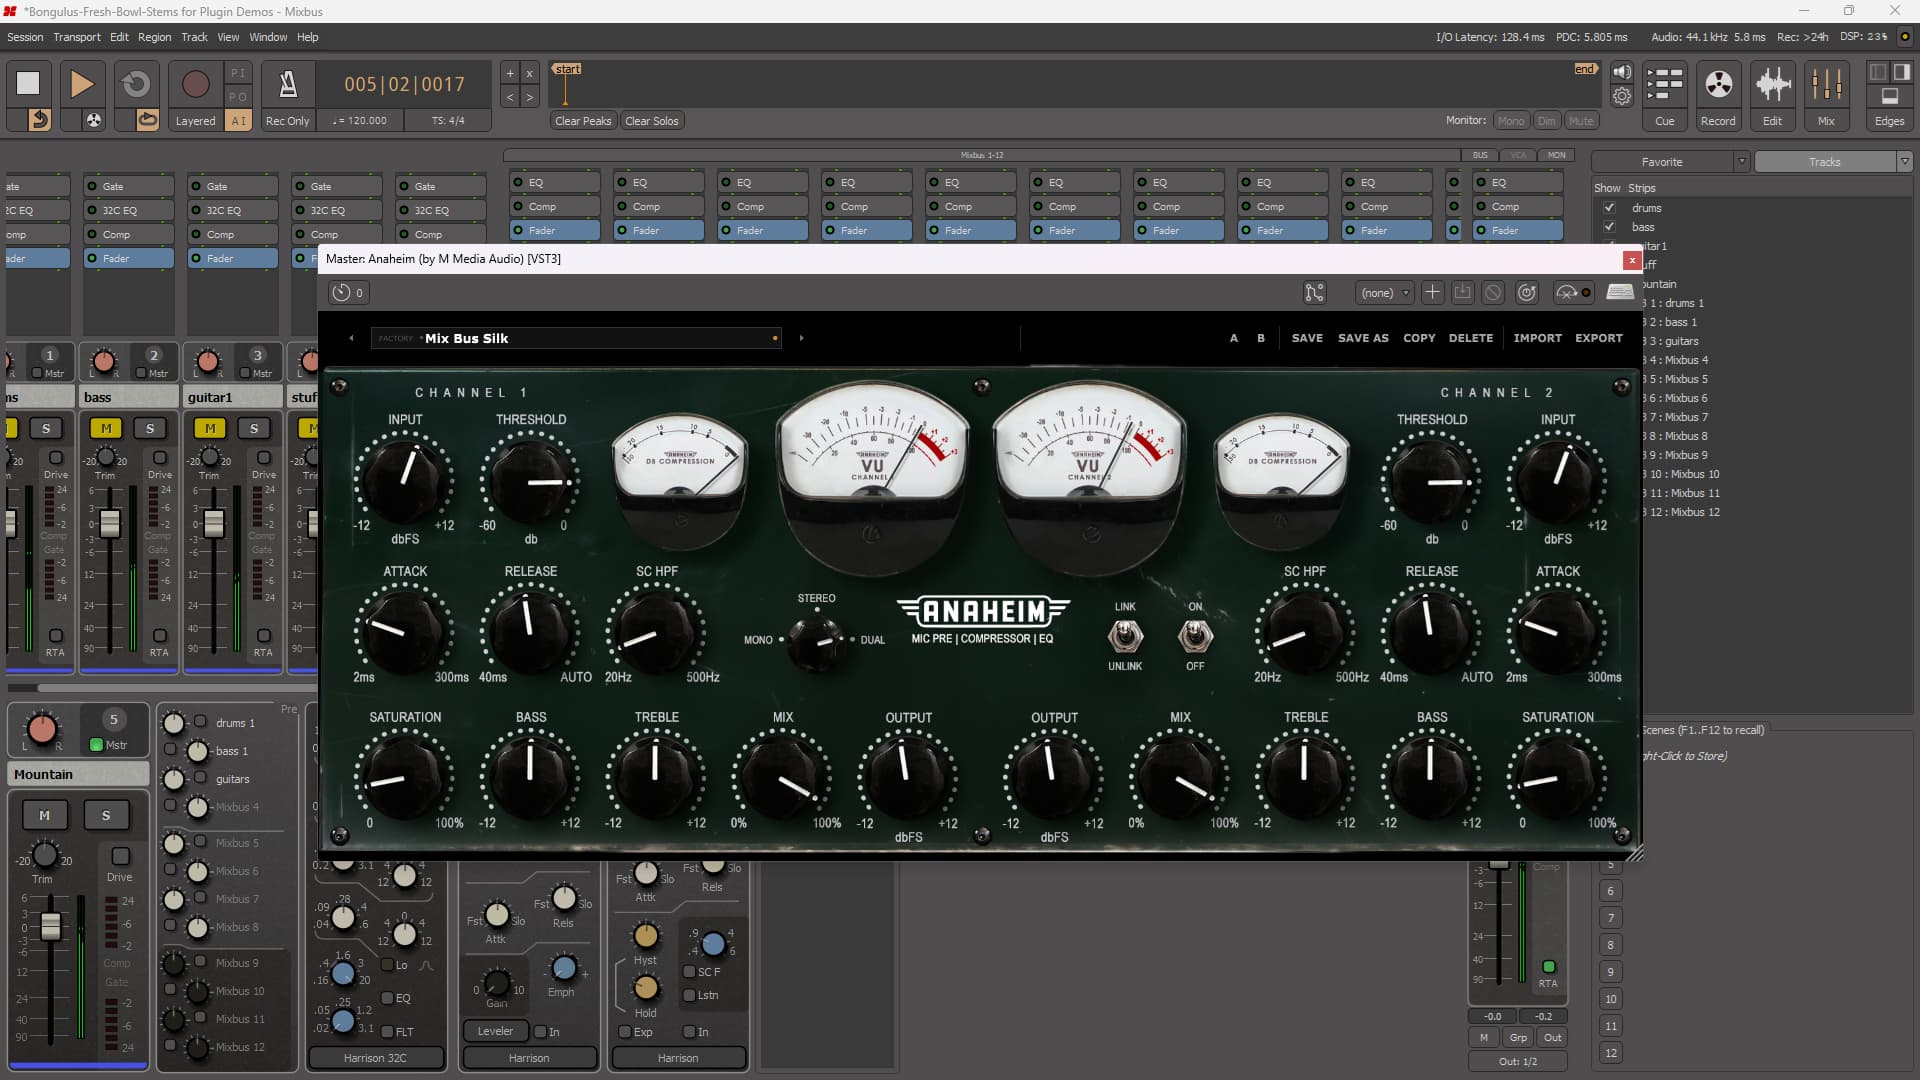Open the Track menu

tap(194, 37)
